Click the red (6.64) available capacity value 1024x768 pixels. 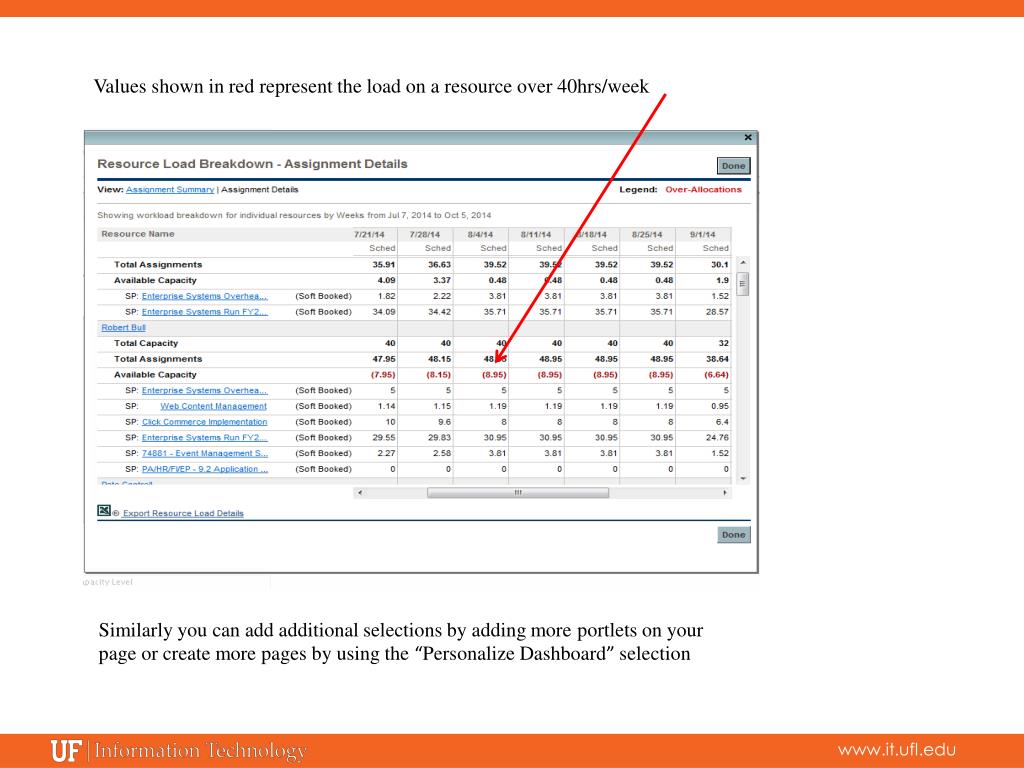(716, 375)
